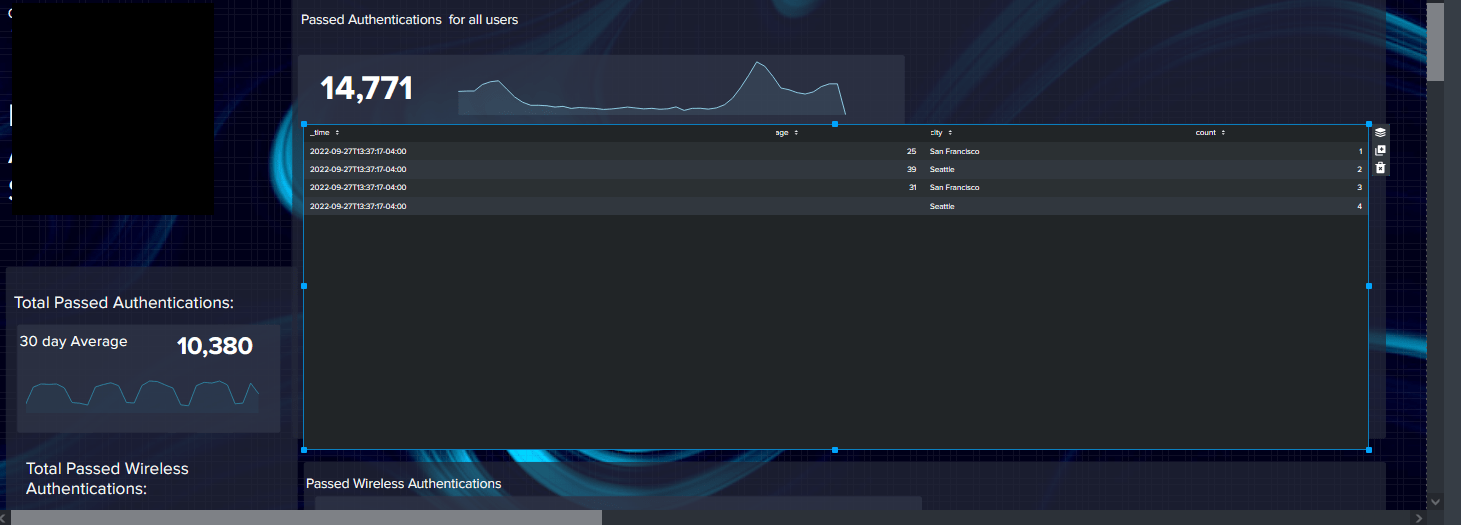Screen dimensions: 1461x525
Task: Click the age value 31
Action: (x=912, y=188)
